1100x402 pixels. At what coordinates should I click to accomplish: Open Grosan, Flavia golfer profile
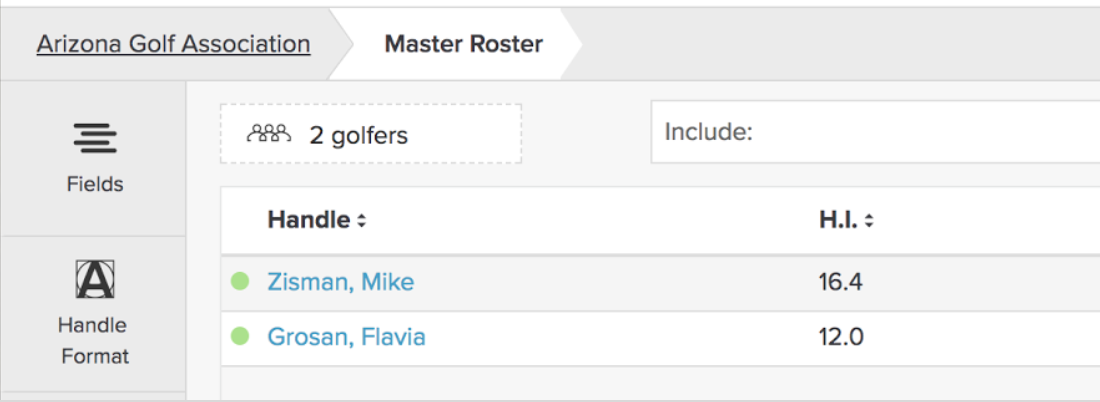347,337
